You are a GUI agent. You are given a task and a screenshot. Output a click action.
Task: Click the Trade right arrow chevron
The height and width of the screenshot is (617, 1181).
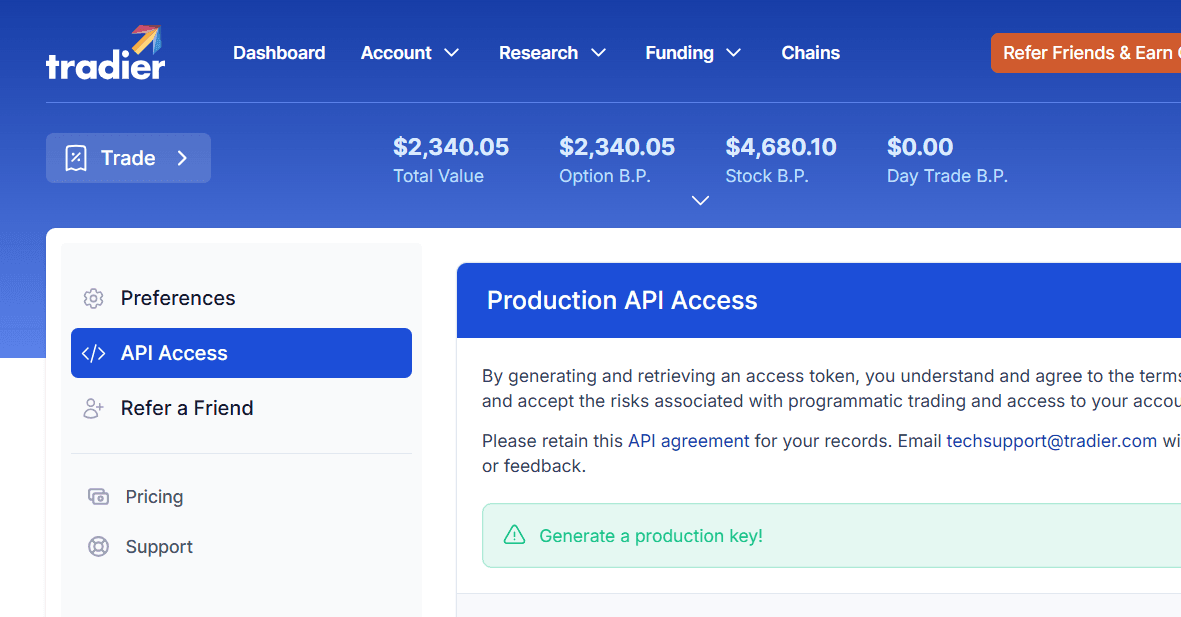click(x=182, y=158)
